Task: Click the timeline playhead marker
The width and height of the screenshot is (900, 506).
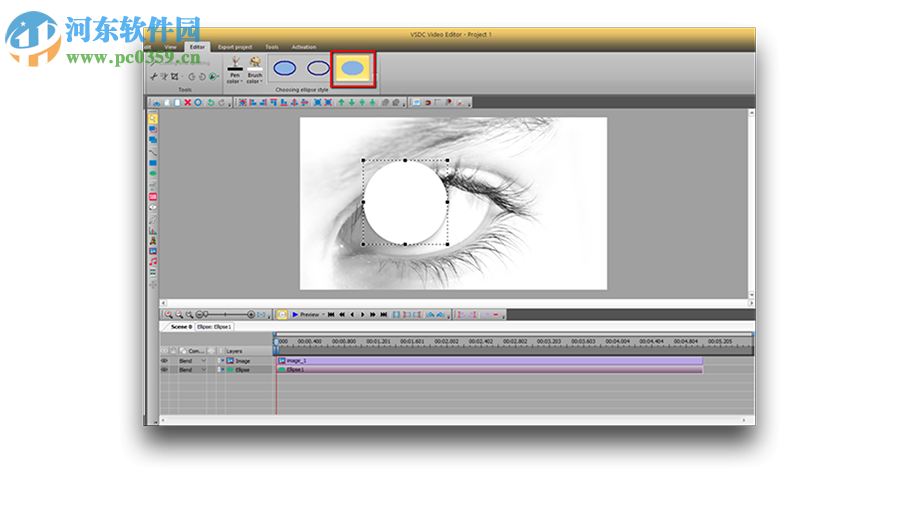Action: tap(276, 341)
